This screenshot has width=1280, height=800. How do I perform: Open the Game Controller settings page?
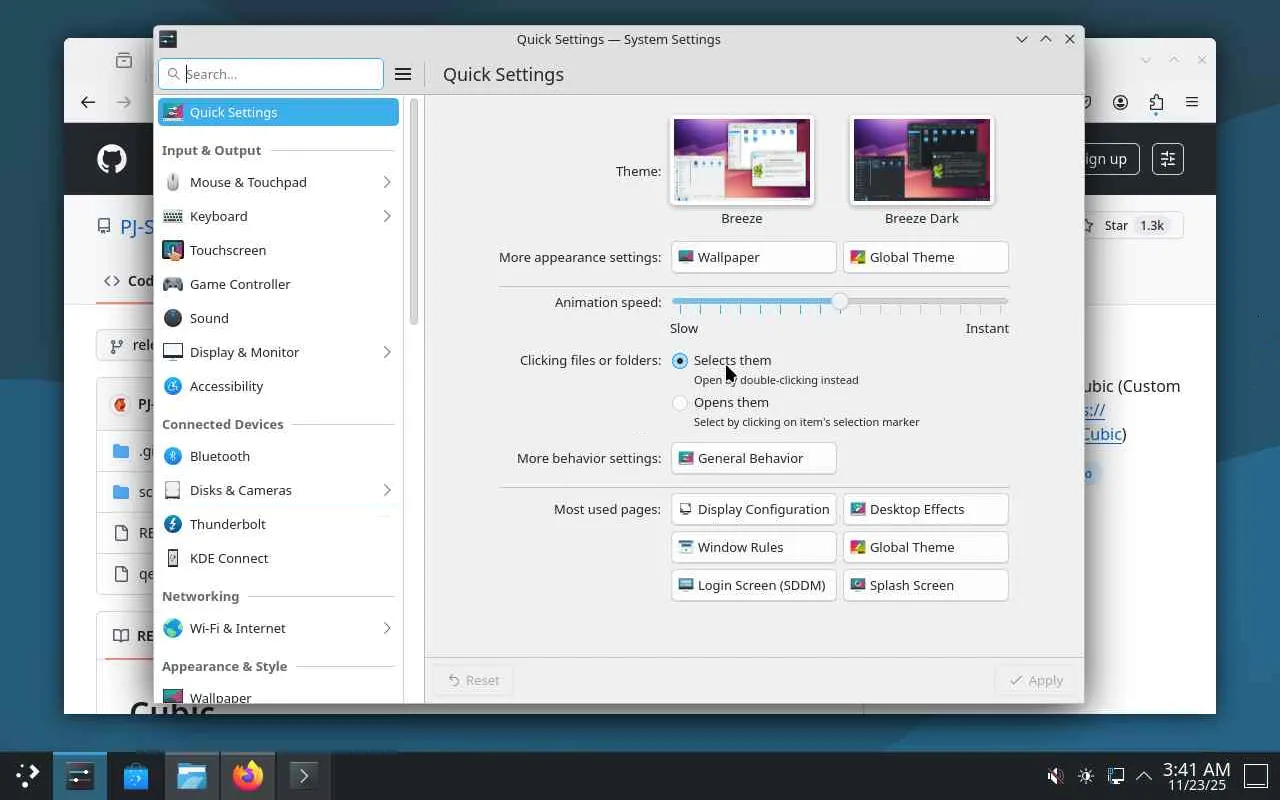point(278,284)
